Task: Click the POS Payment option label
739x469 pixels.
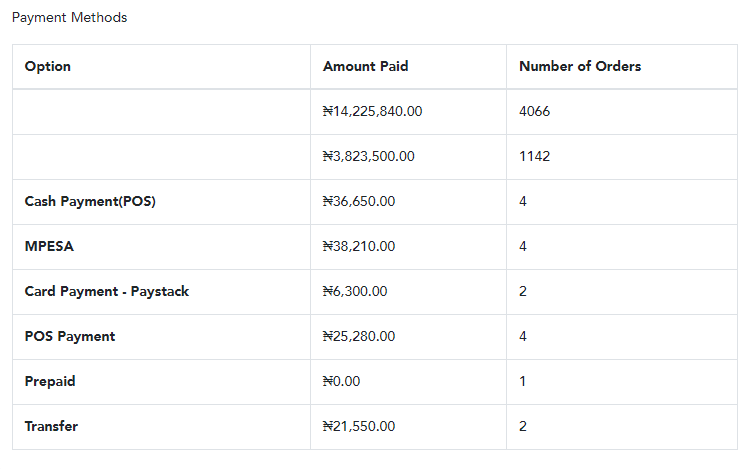Action: (x=70, y=337)
